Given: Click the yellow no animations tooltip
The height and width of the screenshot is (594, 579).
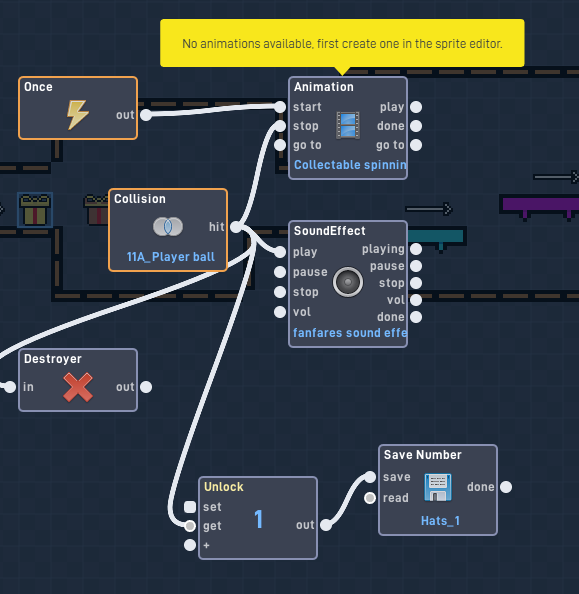Looking at the screenshot, I should [x=342, y=43].
